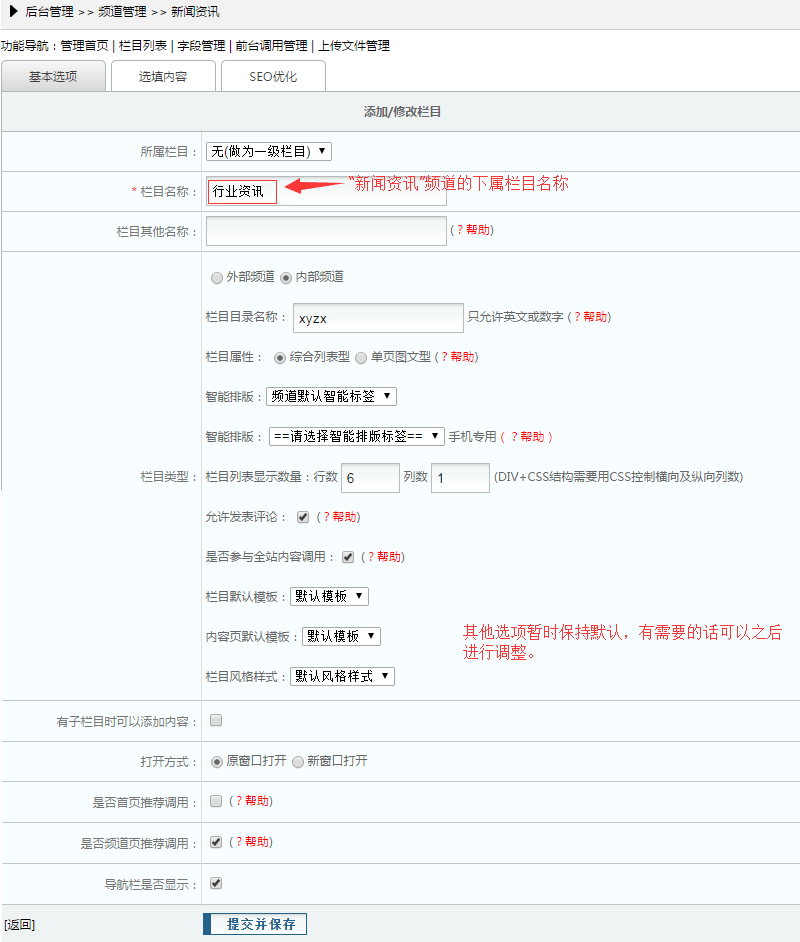Open 上传文件管理 navigation link
This screenshot has width=800, height=942.
click(354, 46)
